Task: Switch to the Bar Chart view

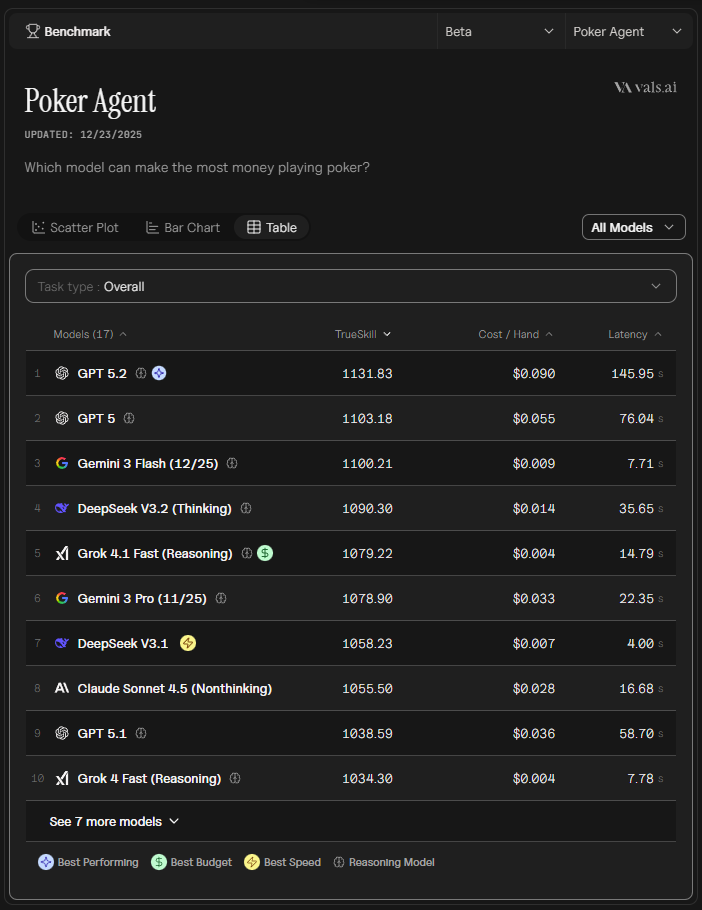Action: 182,227
